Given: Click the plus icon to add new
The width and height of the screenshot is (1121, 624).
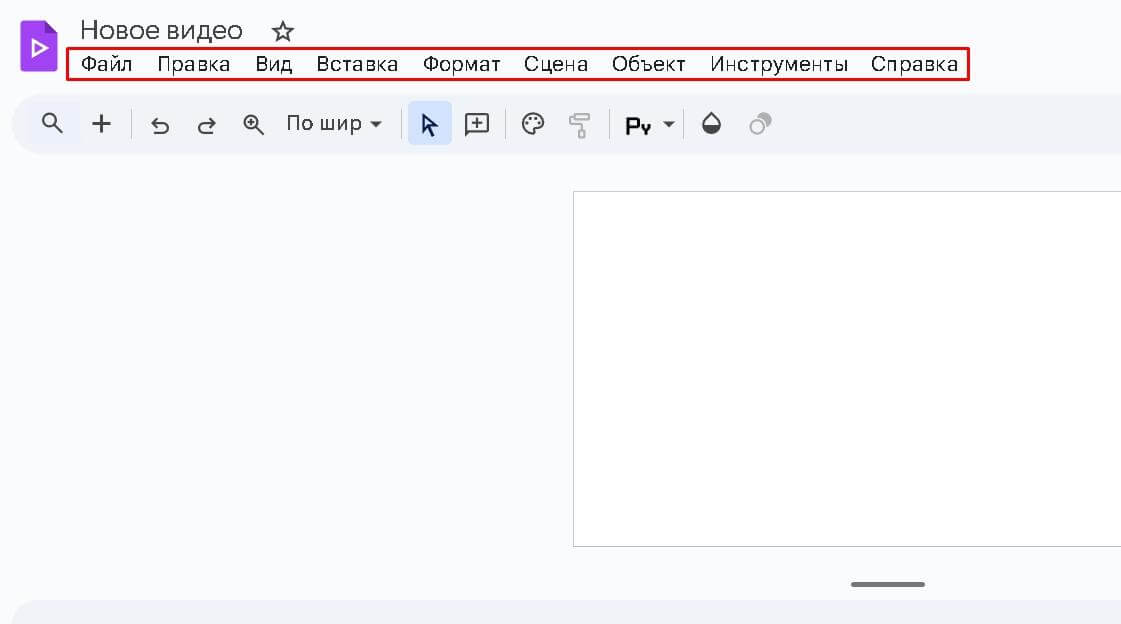Looking at the screenshot, I should pyautogui.click(x=102, y=124).
